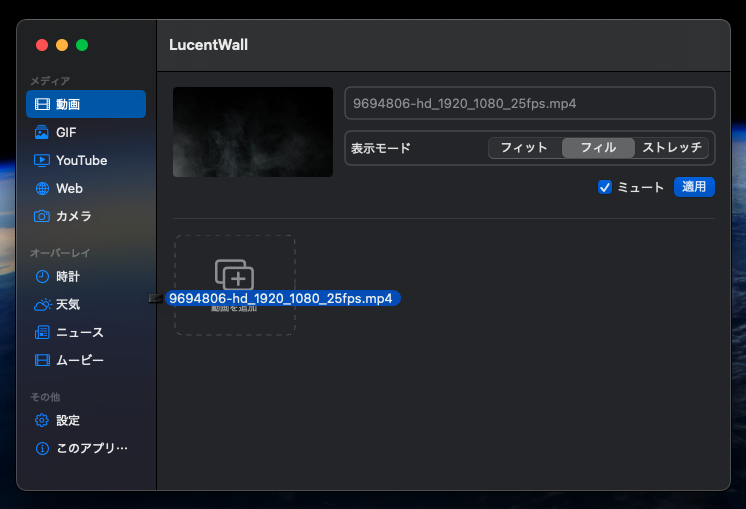Click the YouTube play icon
The height and width of the screenshot is (509, 746).
tap(42, 160)
